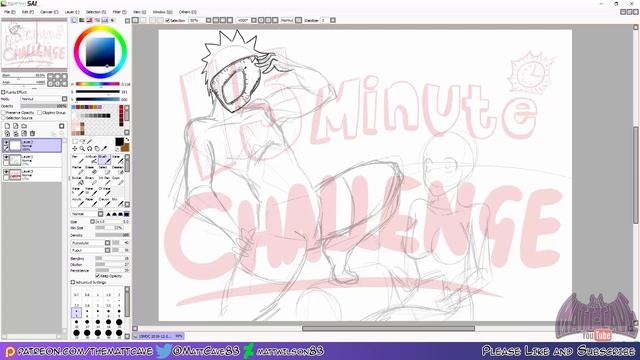Open the Canvas menu

pos(49,12)
